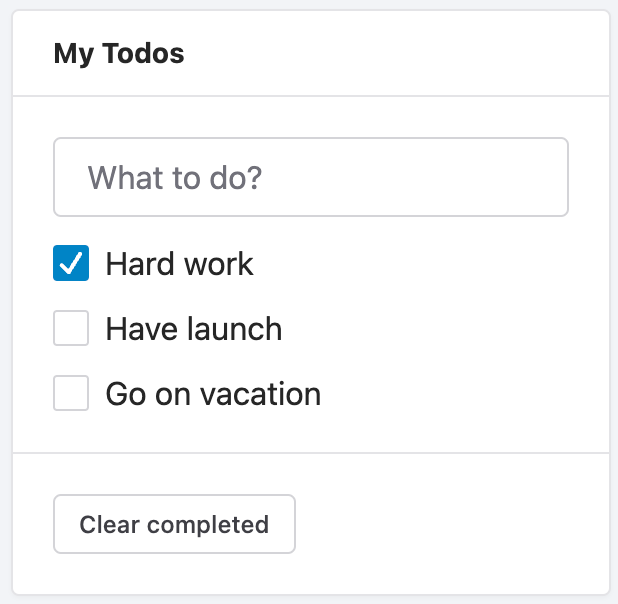The height and width of the screenshot is (604, 618).
Task: Place cursor in the new todo text box
Action: [310, 178]
